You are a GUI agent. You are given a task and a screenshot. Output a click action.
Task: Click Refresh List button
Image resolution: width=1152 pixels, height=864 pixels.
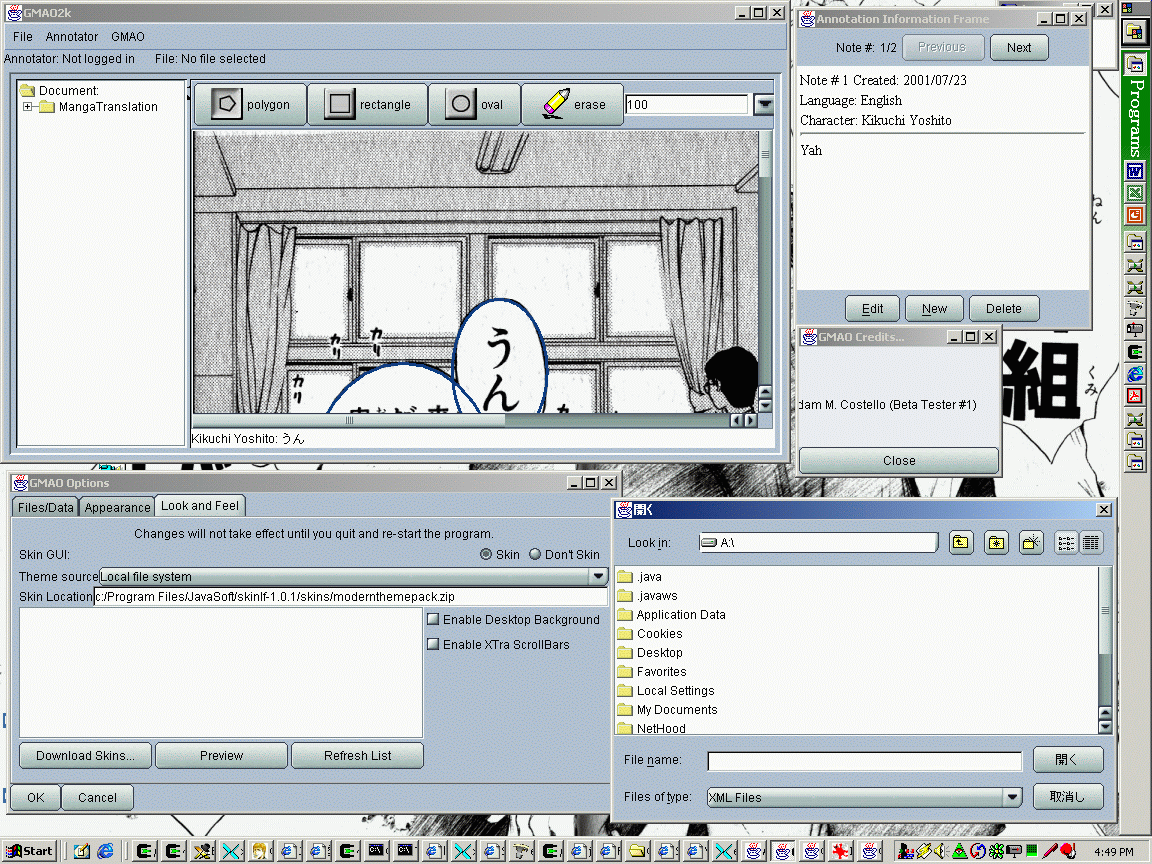click(x=357, y=756)
